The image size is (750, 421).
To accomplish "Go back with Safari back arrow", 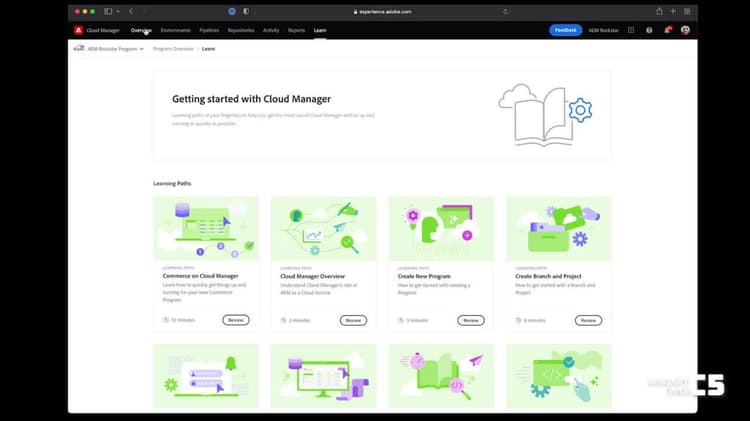I will click(x=131, y=11).
